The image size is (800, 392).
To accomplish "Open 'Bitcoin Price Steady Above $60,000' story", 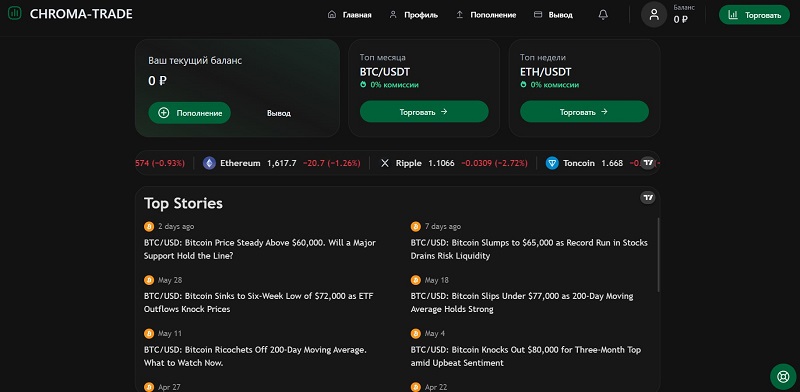I will click(x=260, y=249).
